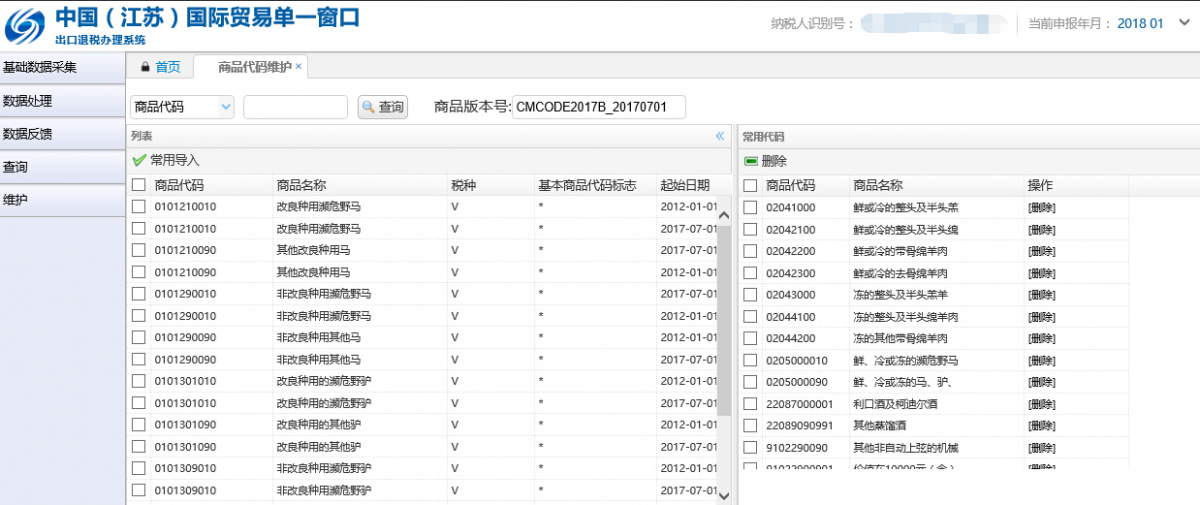Screen dimensions: 1200x505
Task: Click the search keyword input field
Action: point(295,107)
